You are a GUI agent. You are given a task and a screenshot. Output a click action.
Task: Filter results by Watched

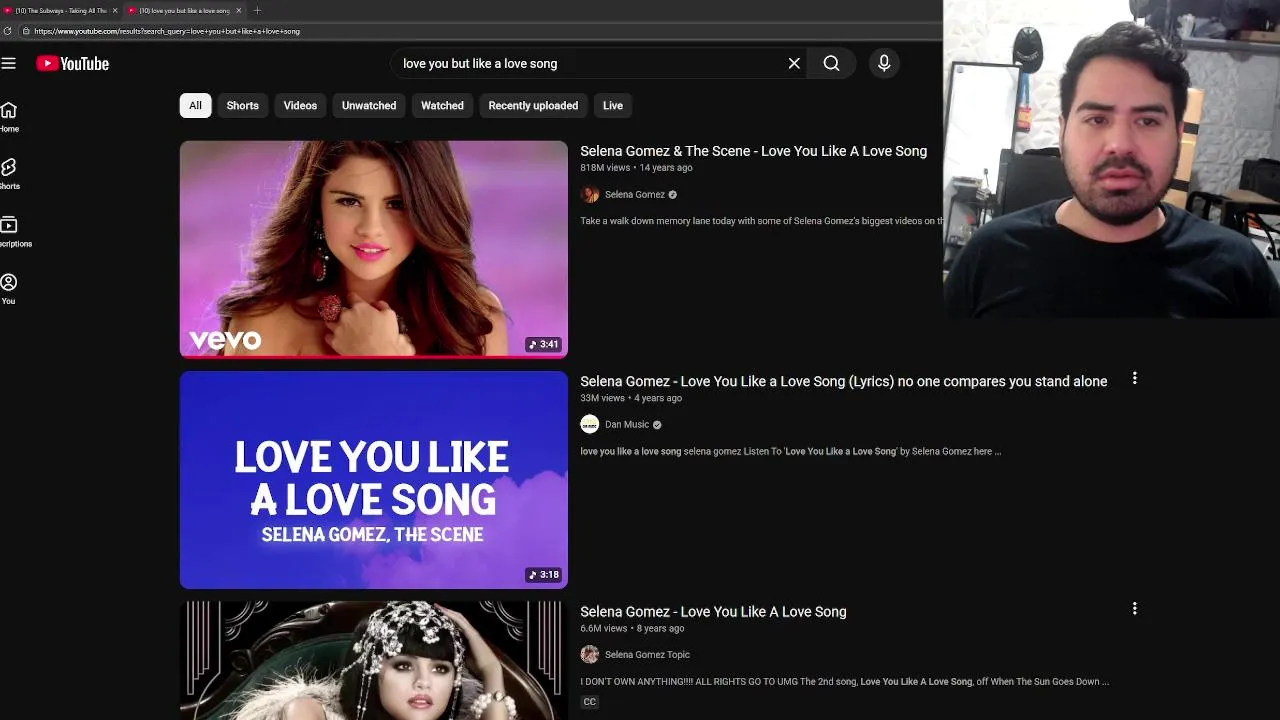[442, 105]
